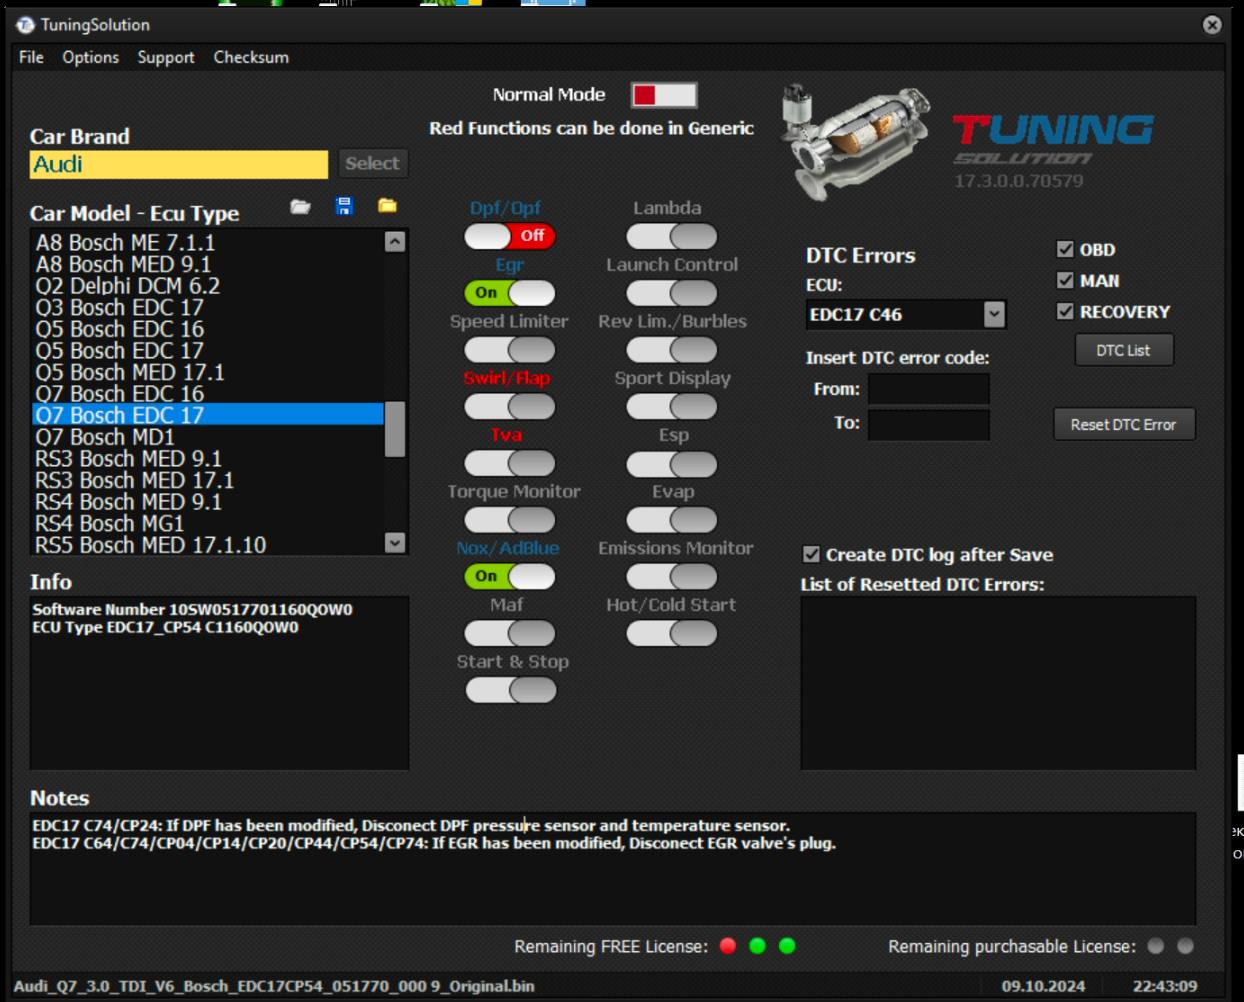The width and height of the screenshot is (1244, 1002).
Task: Click the model list scroll down arrow
Action: 395,542
